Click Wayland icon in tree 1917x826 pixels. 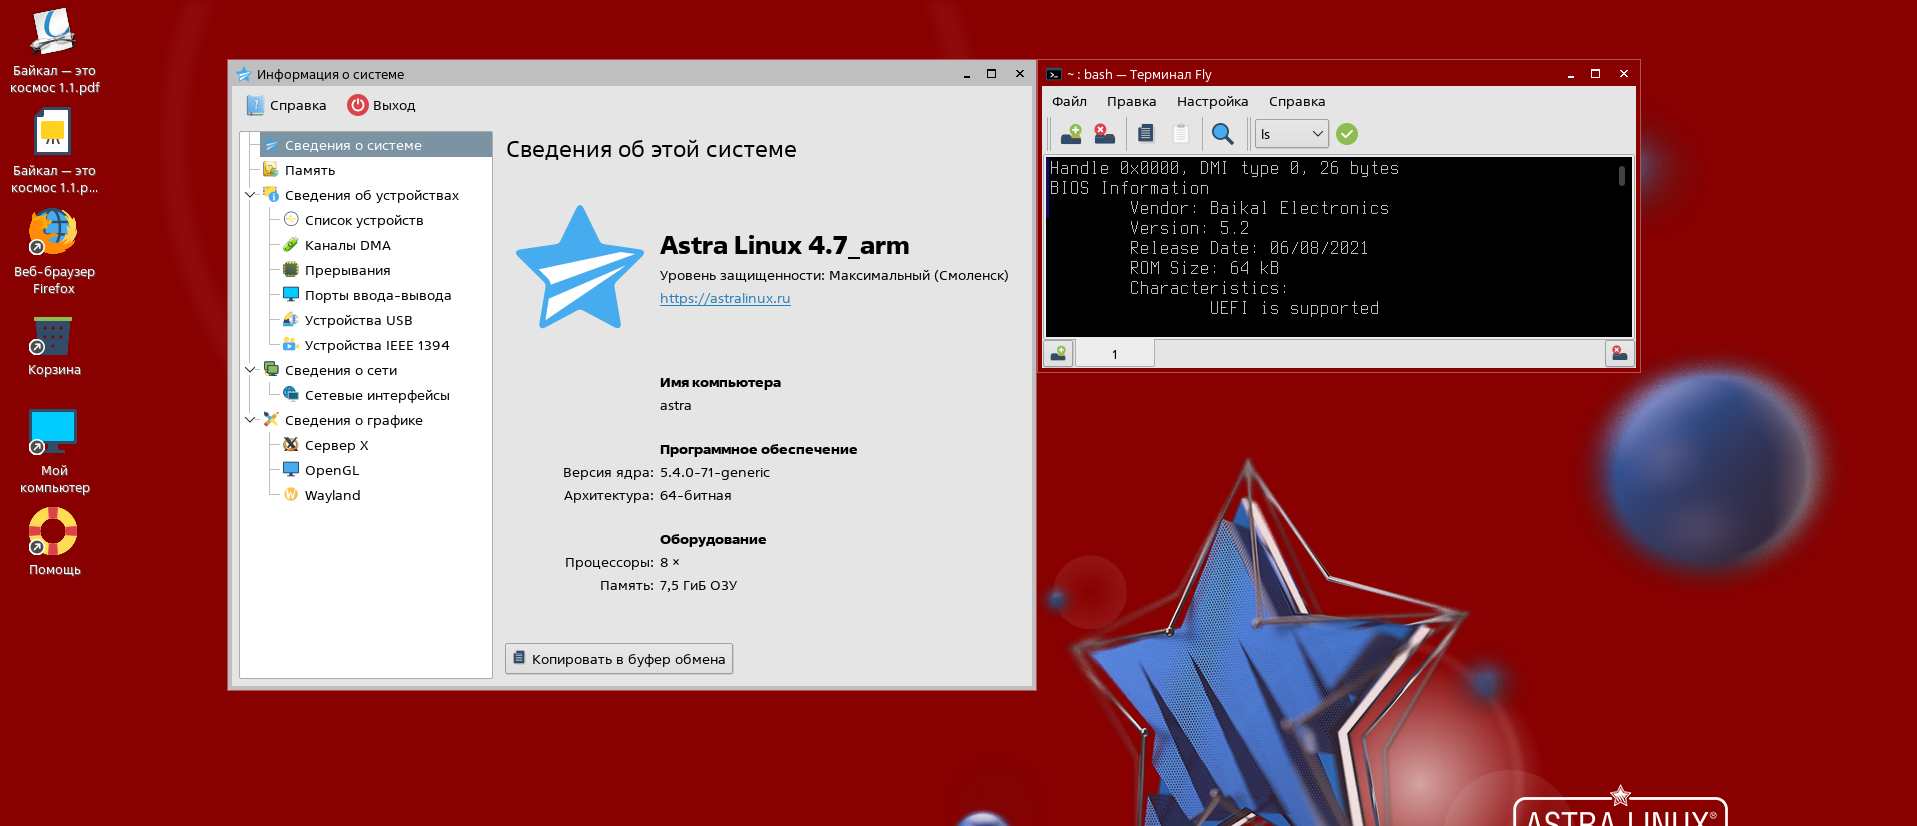click(291, 494)
